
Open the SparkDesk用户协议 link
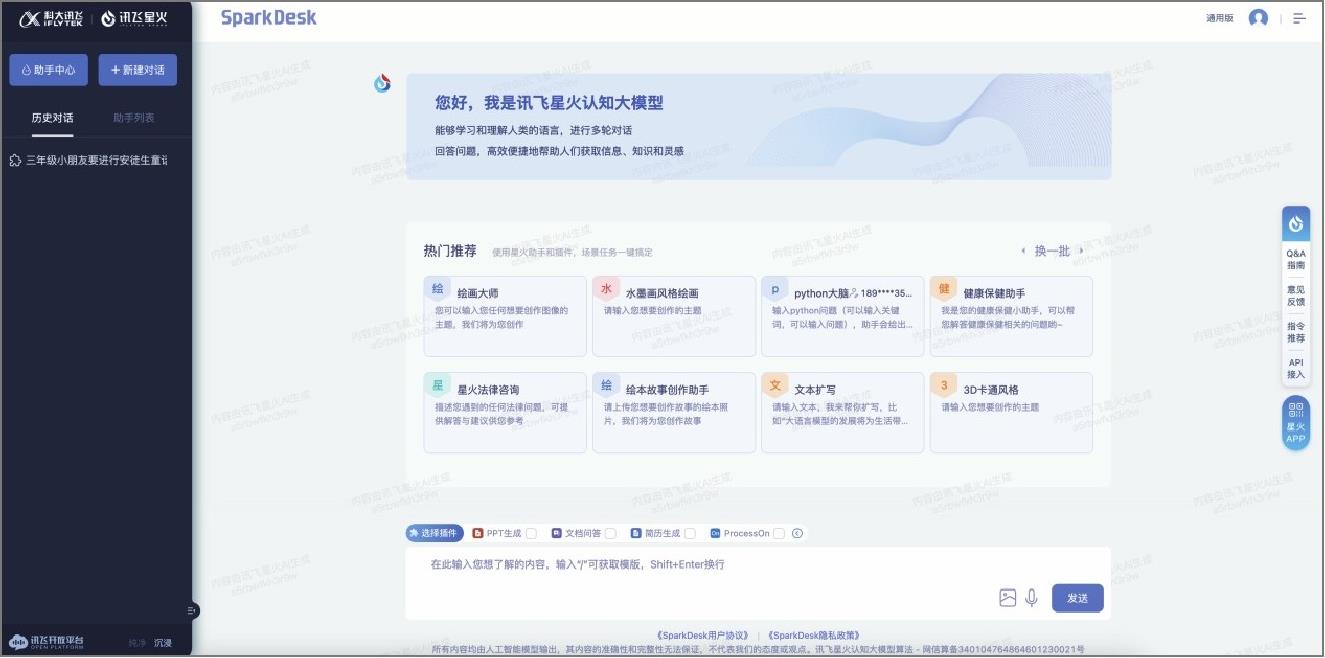(703, 635)
